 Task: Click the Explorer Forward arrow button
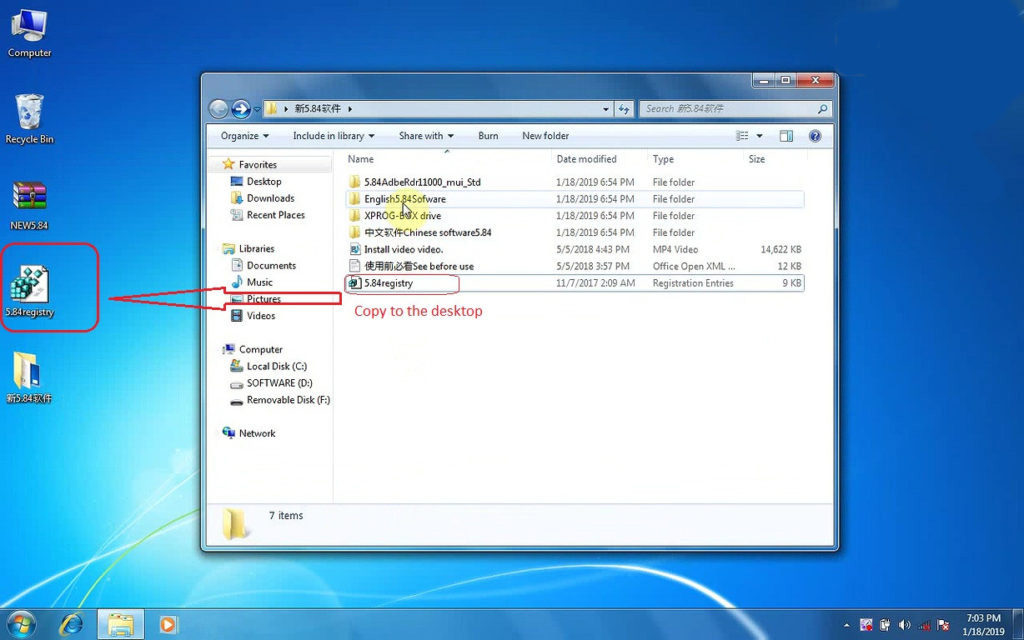click(241, 108)
